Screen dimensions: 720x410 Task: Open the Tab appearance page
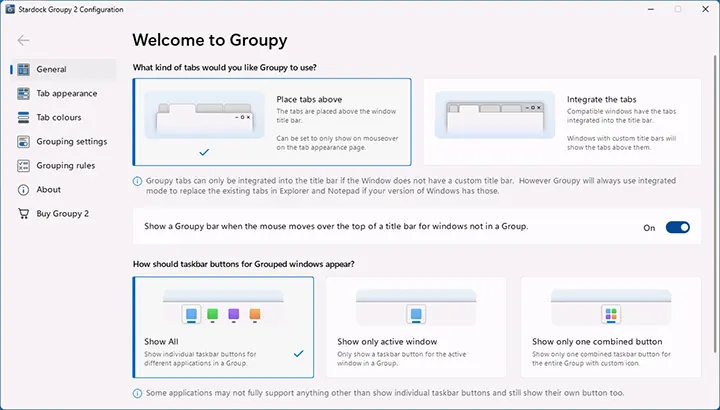coord(63,93)
